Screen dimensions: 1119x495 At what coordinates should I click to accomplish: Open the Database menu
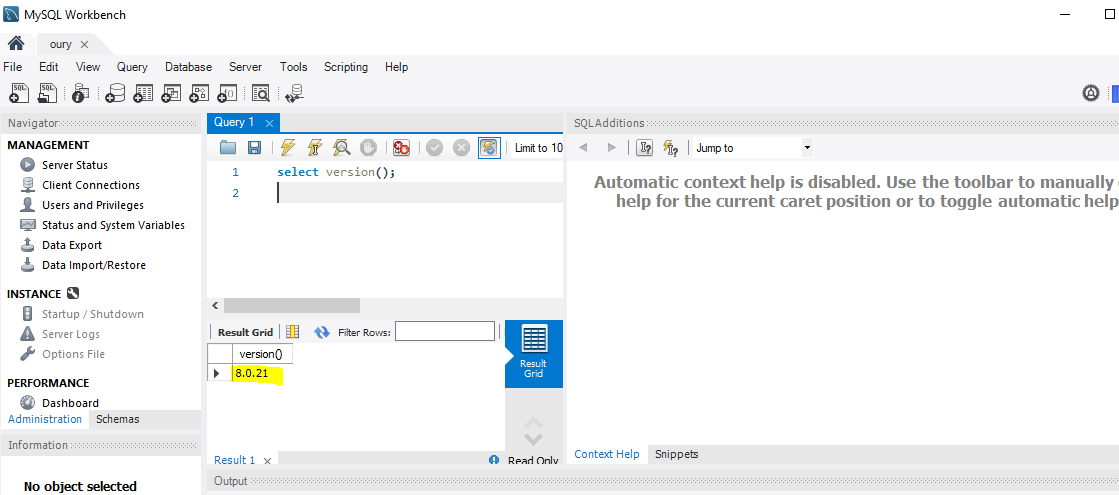tap(188, 67)
